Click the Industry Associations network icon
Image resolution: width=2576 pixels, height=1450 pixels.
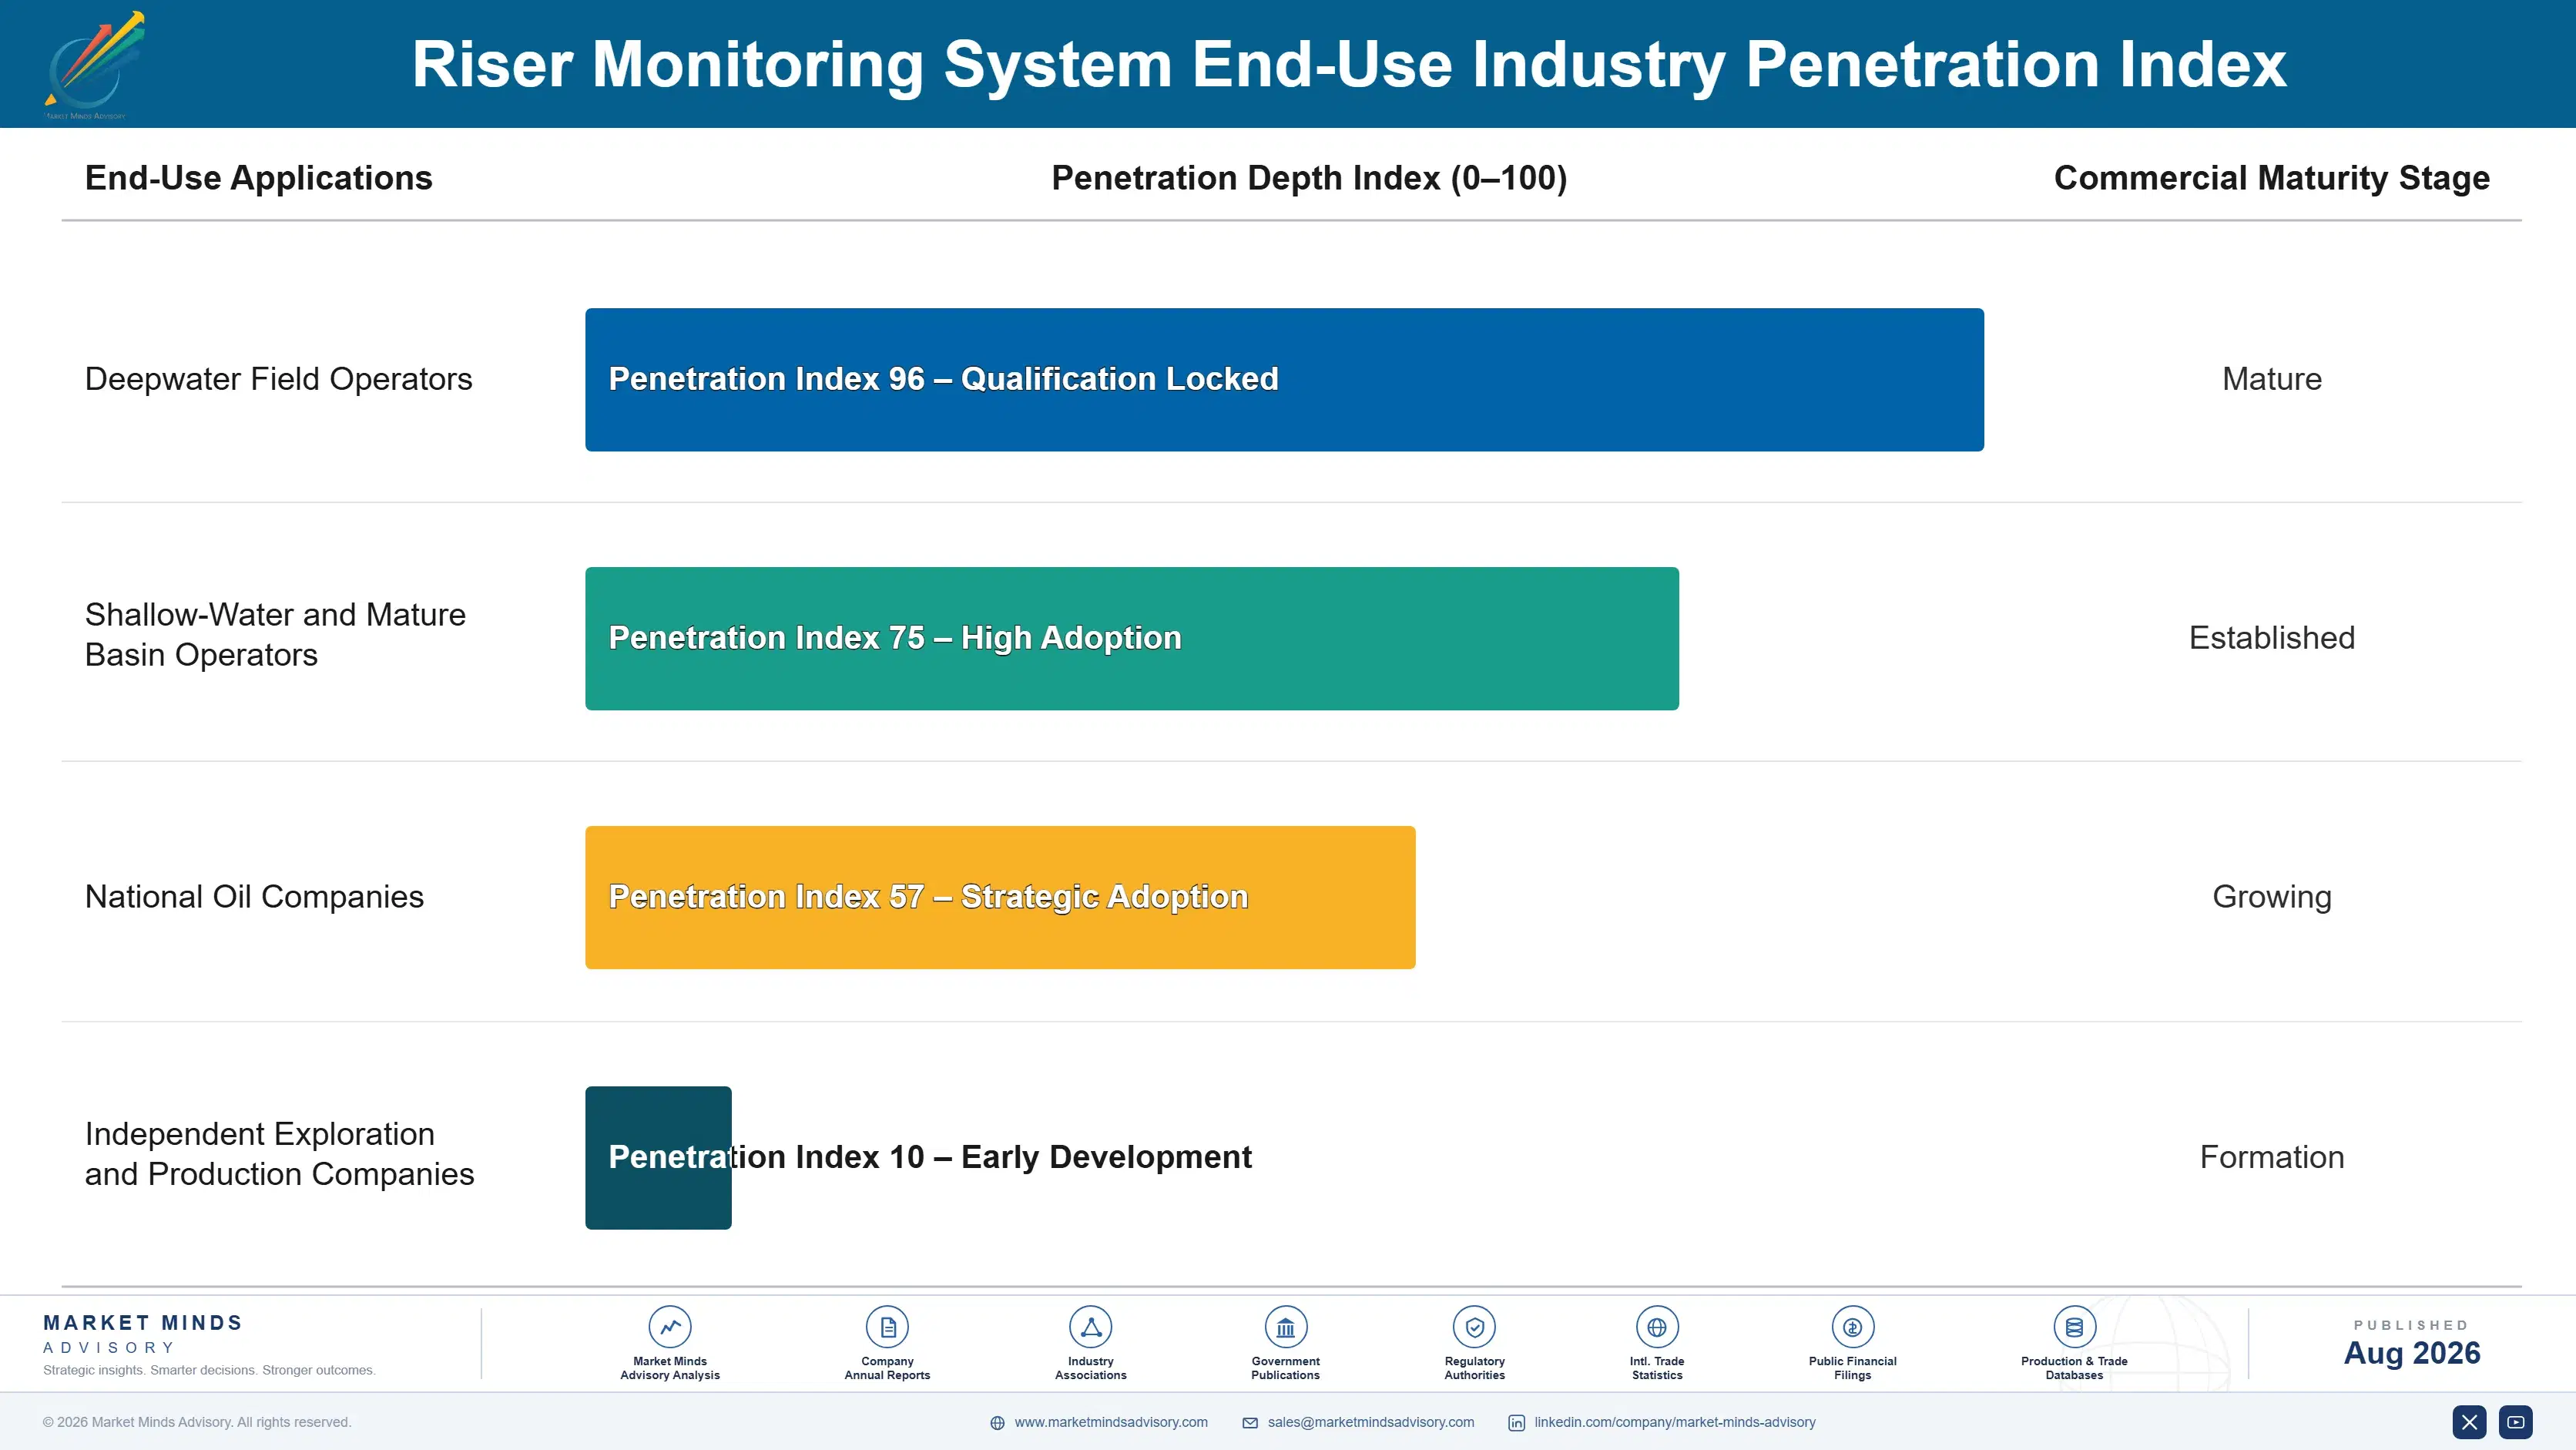coord(1090,1327)
